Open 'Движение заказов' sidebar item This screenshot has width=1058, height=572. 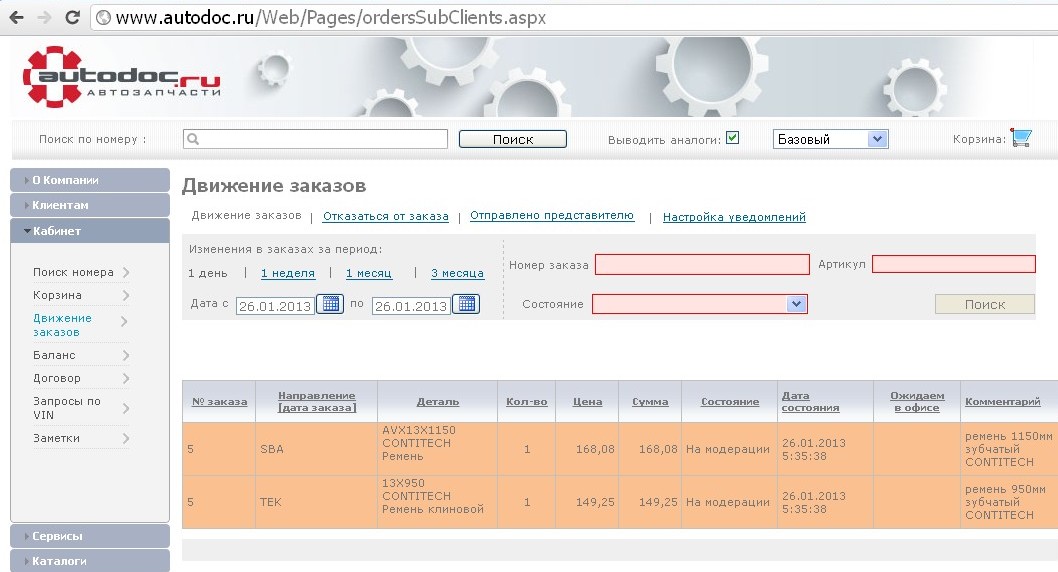click(62, 325)
